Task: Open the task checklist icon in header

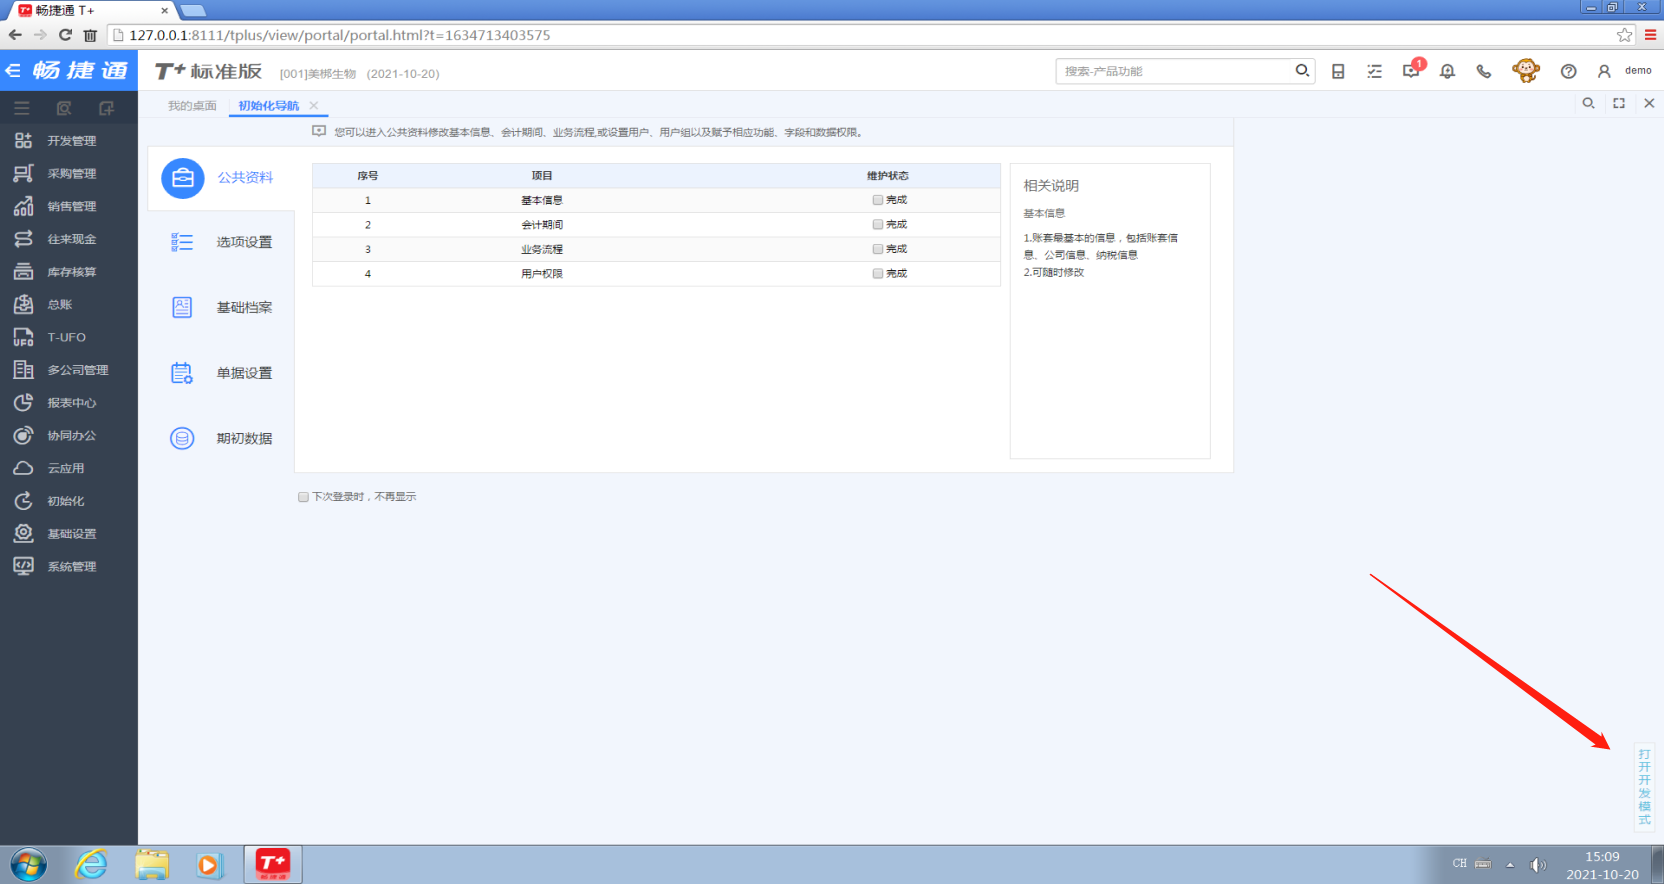Action: click(1375, 72)
